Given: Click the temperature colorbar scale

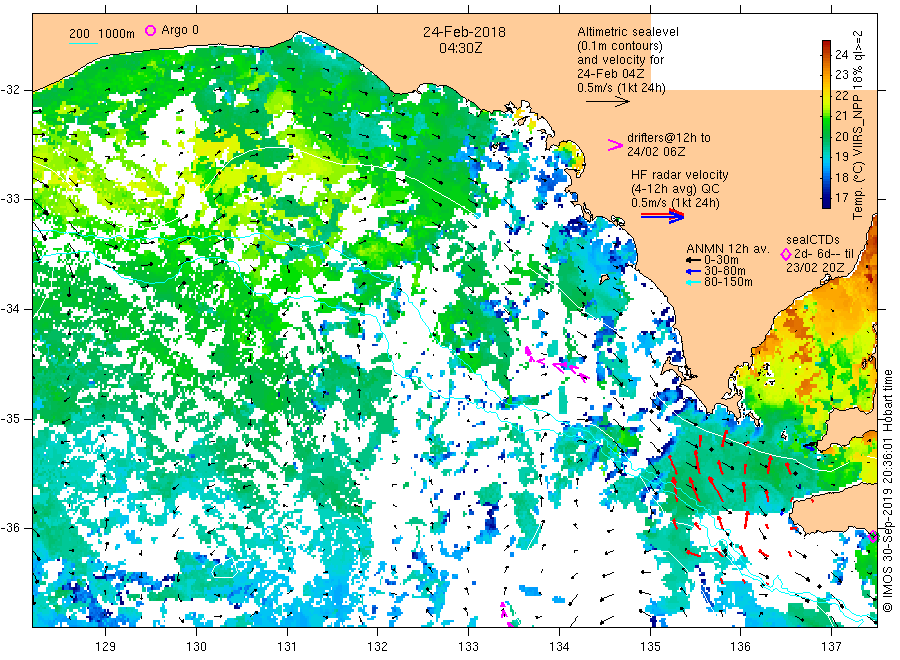Looking at the screenshot, I should click(x=827, y=124).
